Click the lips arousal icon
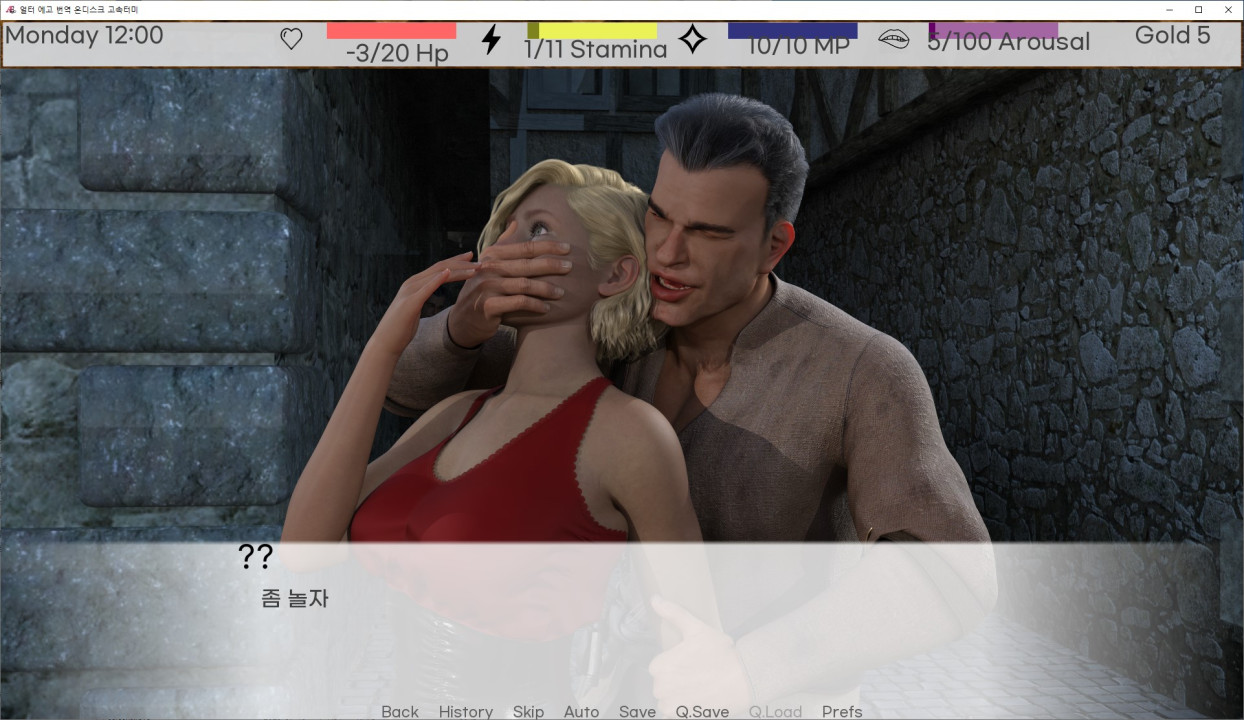1244x720 pixels. click(893, 39)
